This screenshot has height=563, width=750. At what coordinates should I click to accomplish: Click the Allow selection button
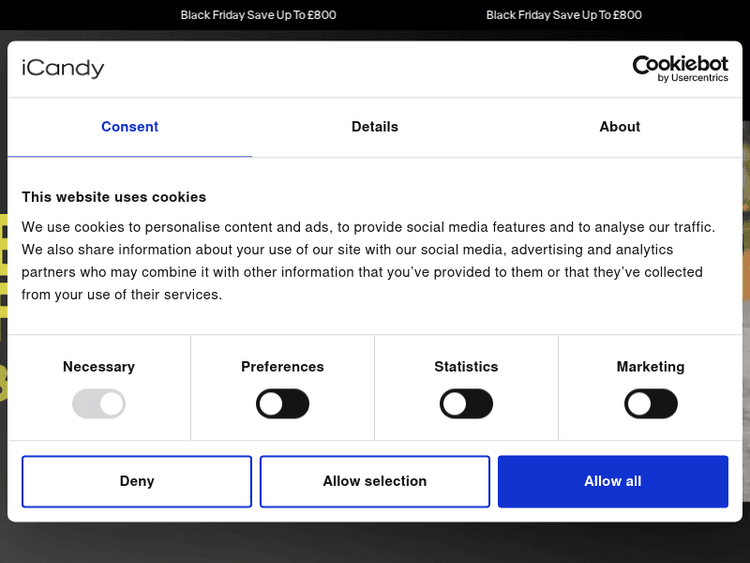(x=375, y=481)
